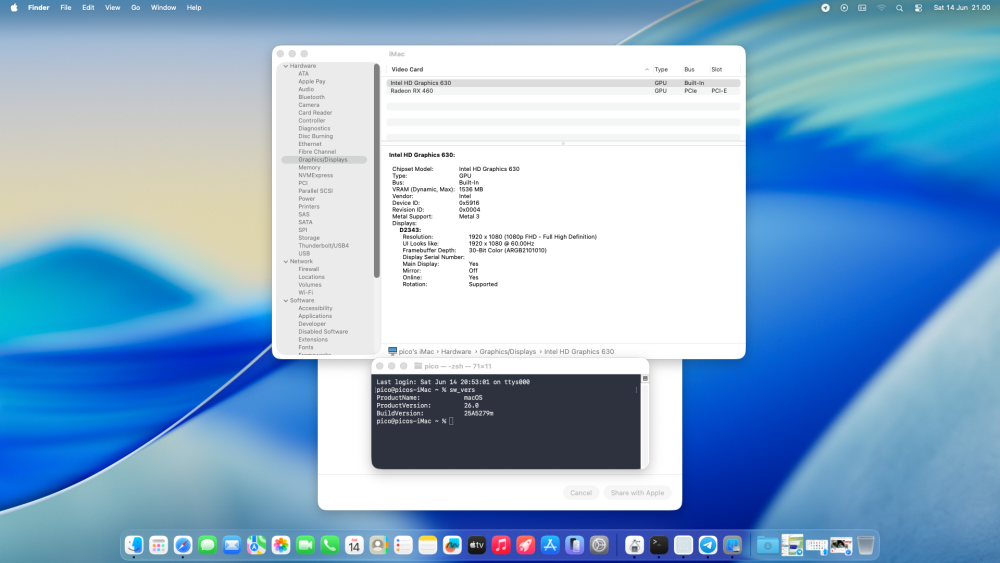Screen dimensions: 1000x563
Task: Open the Help menu
Action: (194, 8)
